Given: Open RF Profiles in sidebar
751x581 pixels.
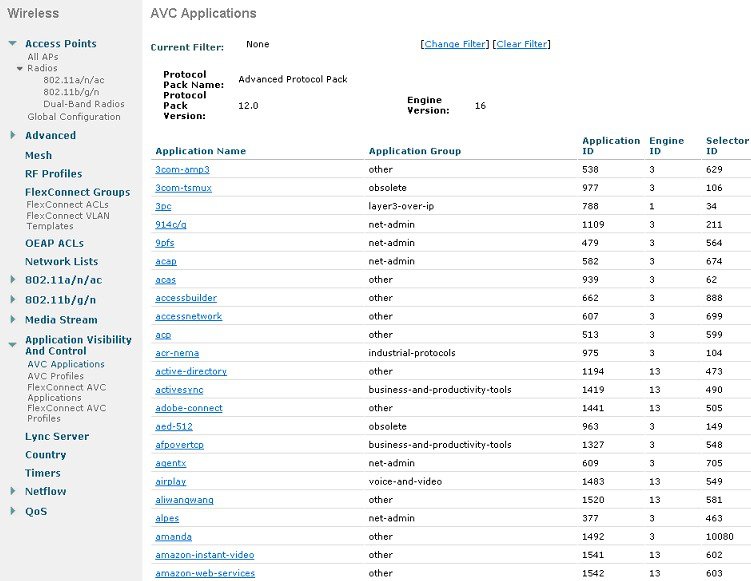Looking at the screenshot, I should click(x=54, y=173).
